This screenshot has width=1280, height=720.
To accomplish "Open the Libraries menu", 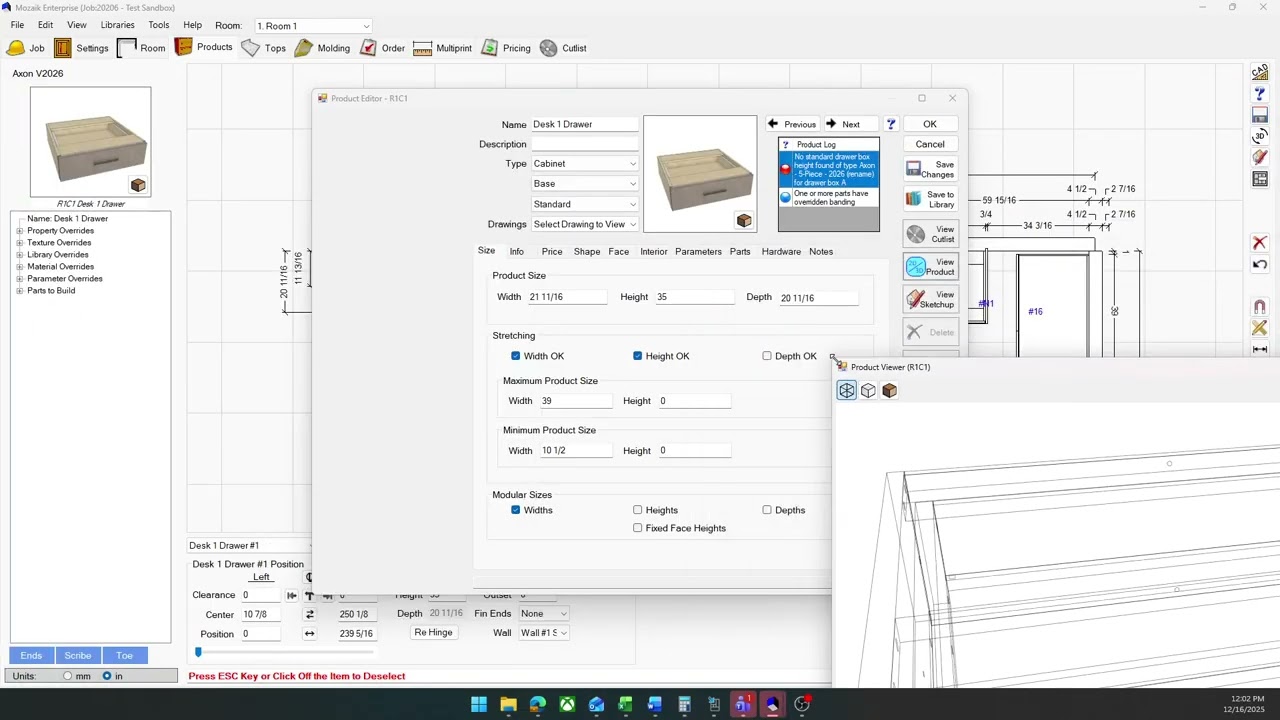I will point(117,25).
